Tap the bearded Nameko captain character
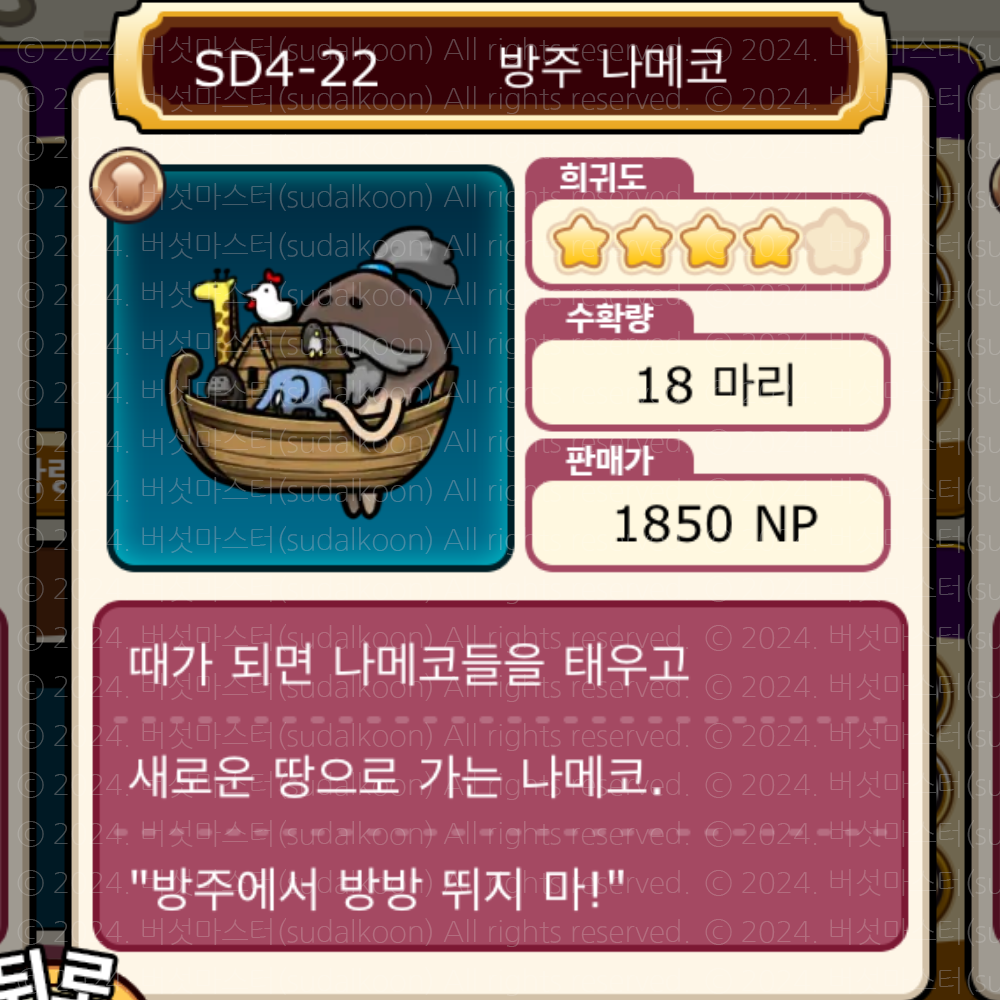The height and width of the screenshot is (1000, 1000). (383, 332)
